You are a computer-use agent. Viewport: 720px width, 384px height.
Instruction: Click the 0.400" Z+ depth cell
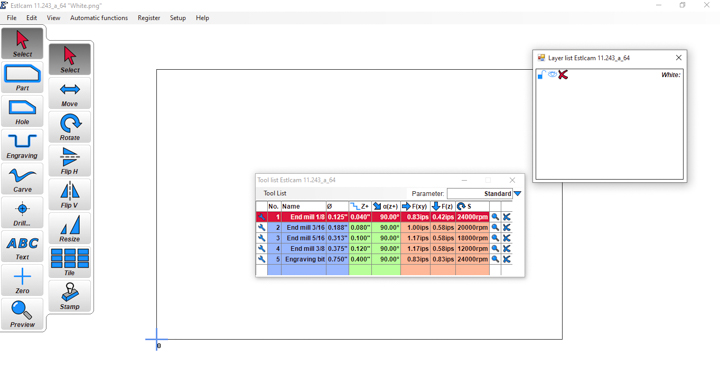pos(360,259)
